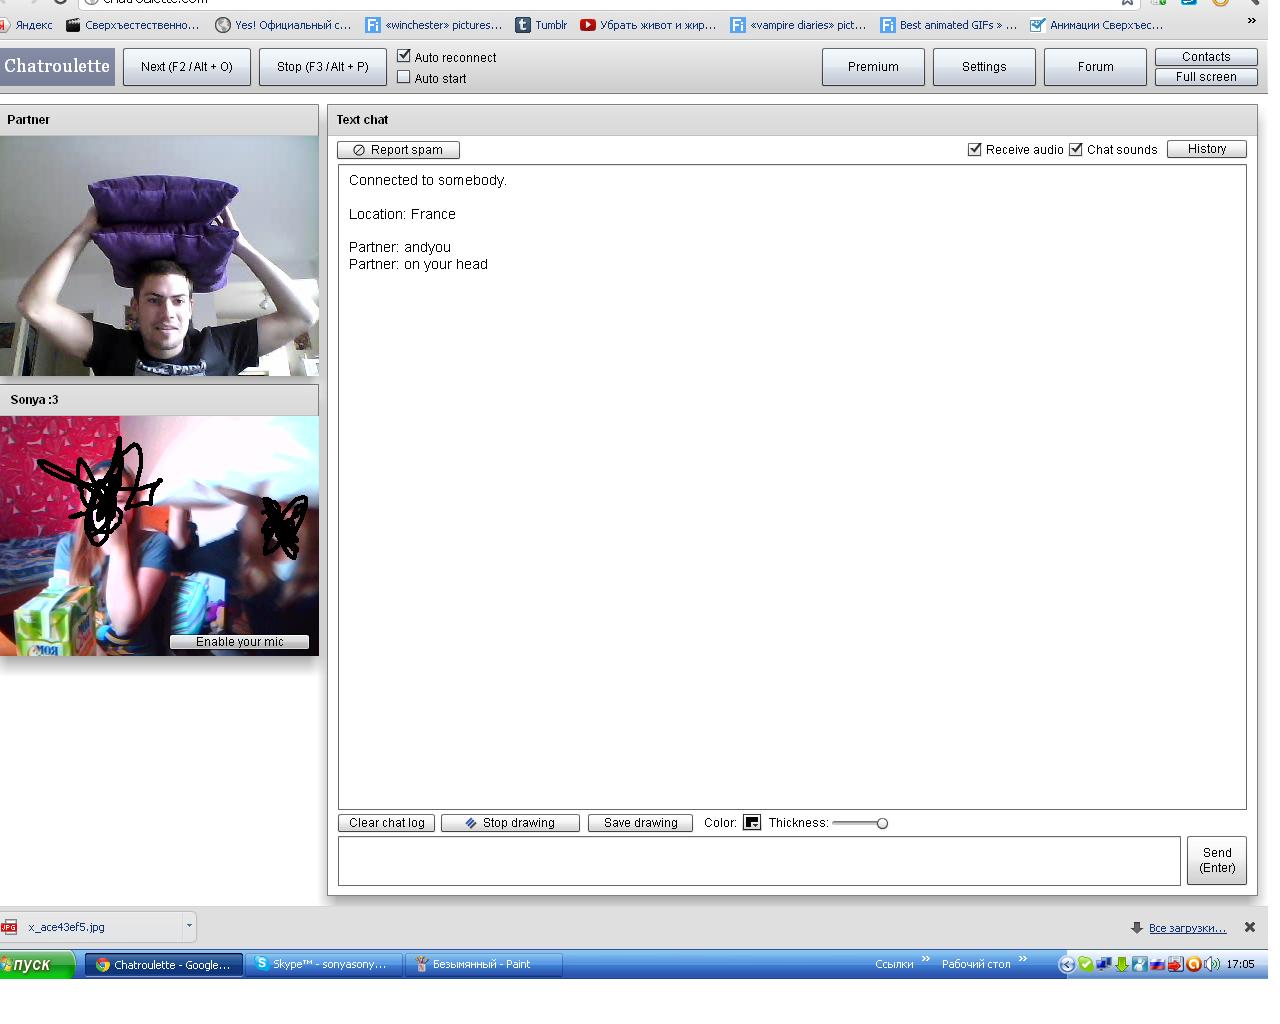Click the orange round tray icon
The width and height of the screenshot is (1280, 1024).
pyautogui.click(x=1193, y=965)
